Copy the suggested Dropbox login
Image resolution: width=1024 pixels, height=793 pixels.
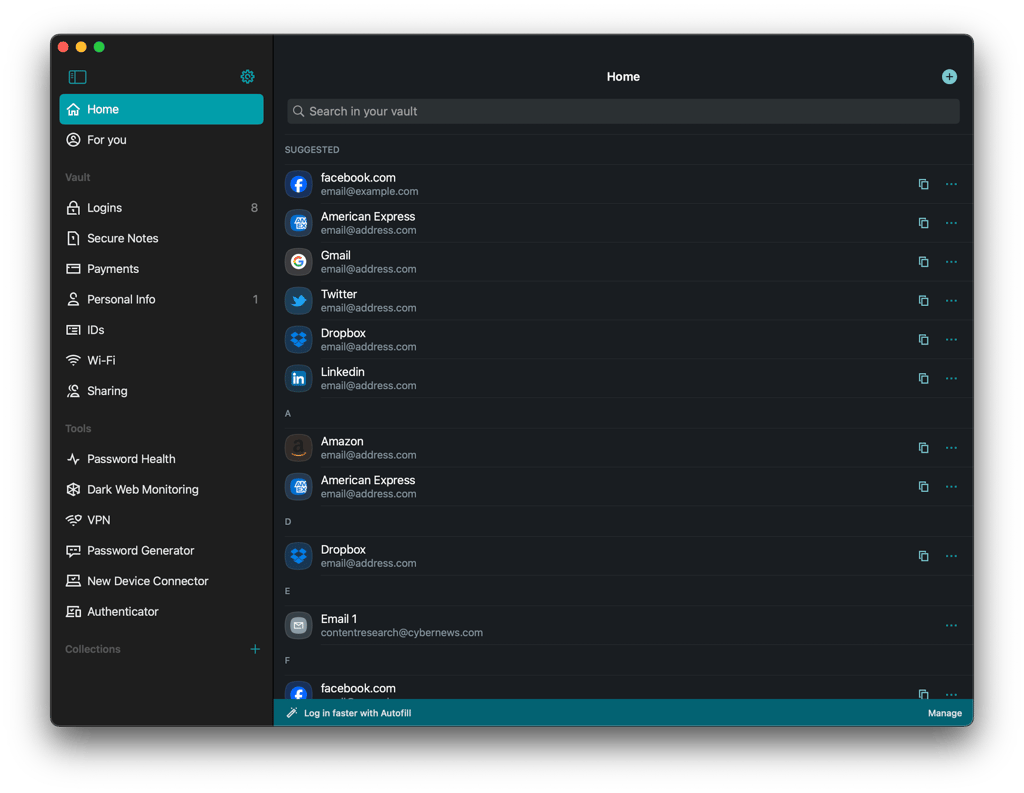tap(923, 340)
